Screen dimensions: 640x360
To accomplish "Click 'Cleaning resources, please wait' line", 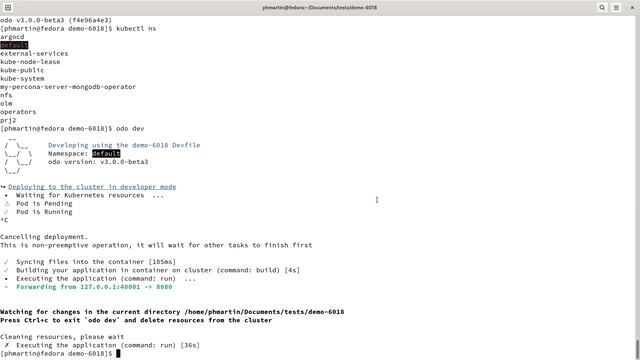I will 62,337.
